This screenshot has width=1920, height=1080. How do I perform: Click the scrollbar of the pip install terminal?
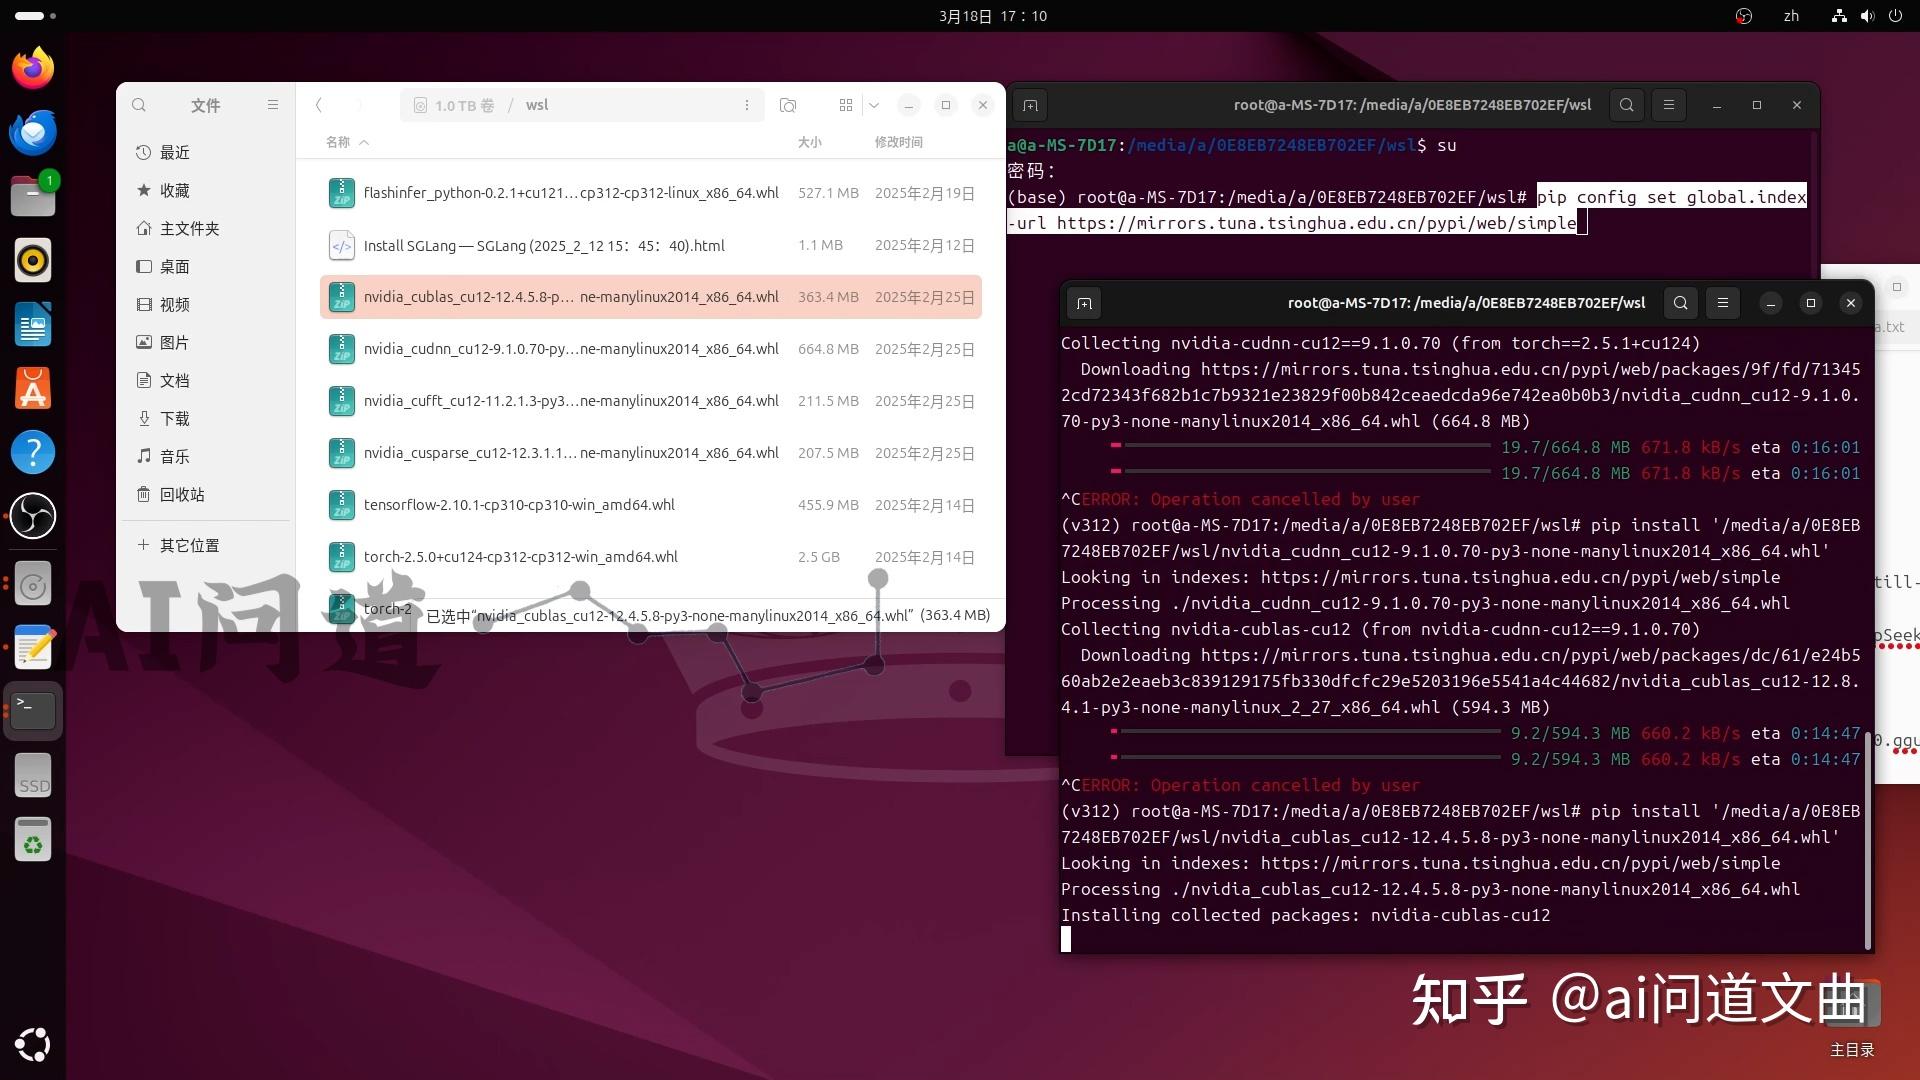1869,840
